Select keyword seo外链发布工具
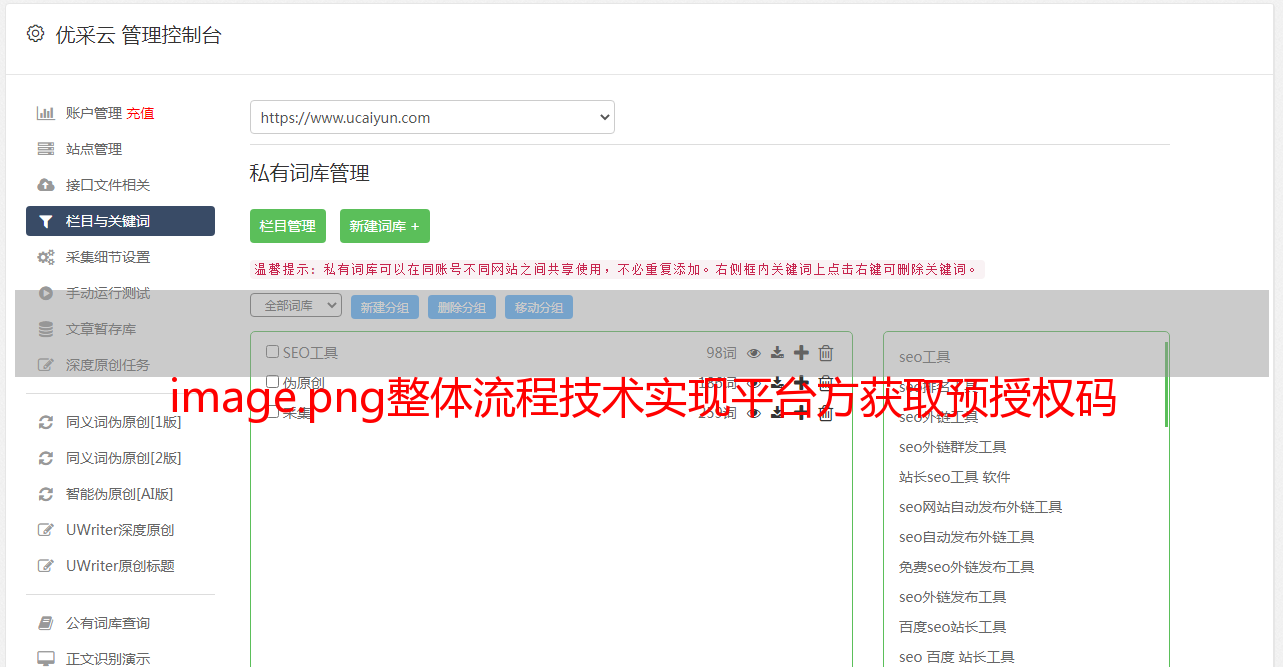Screen dimensions: 1283x667 tap(953, 597)
